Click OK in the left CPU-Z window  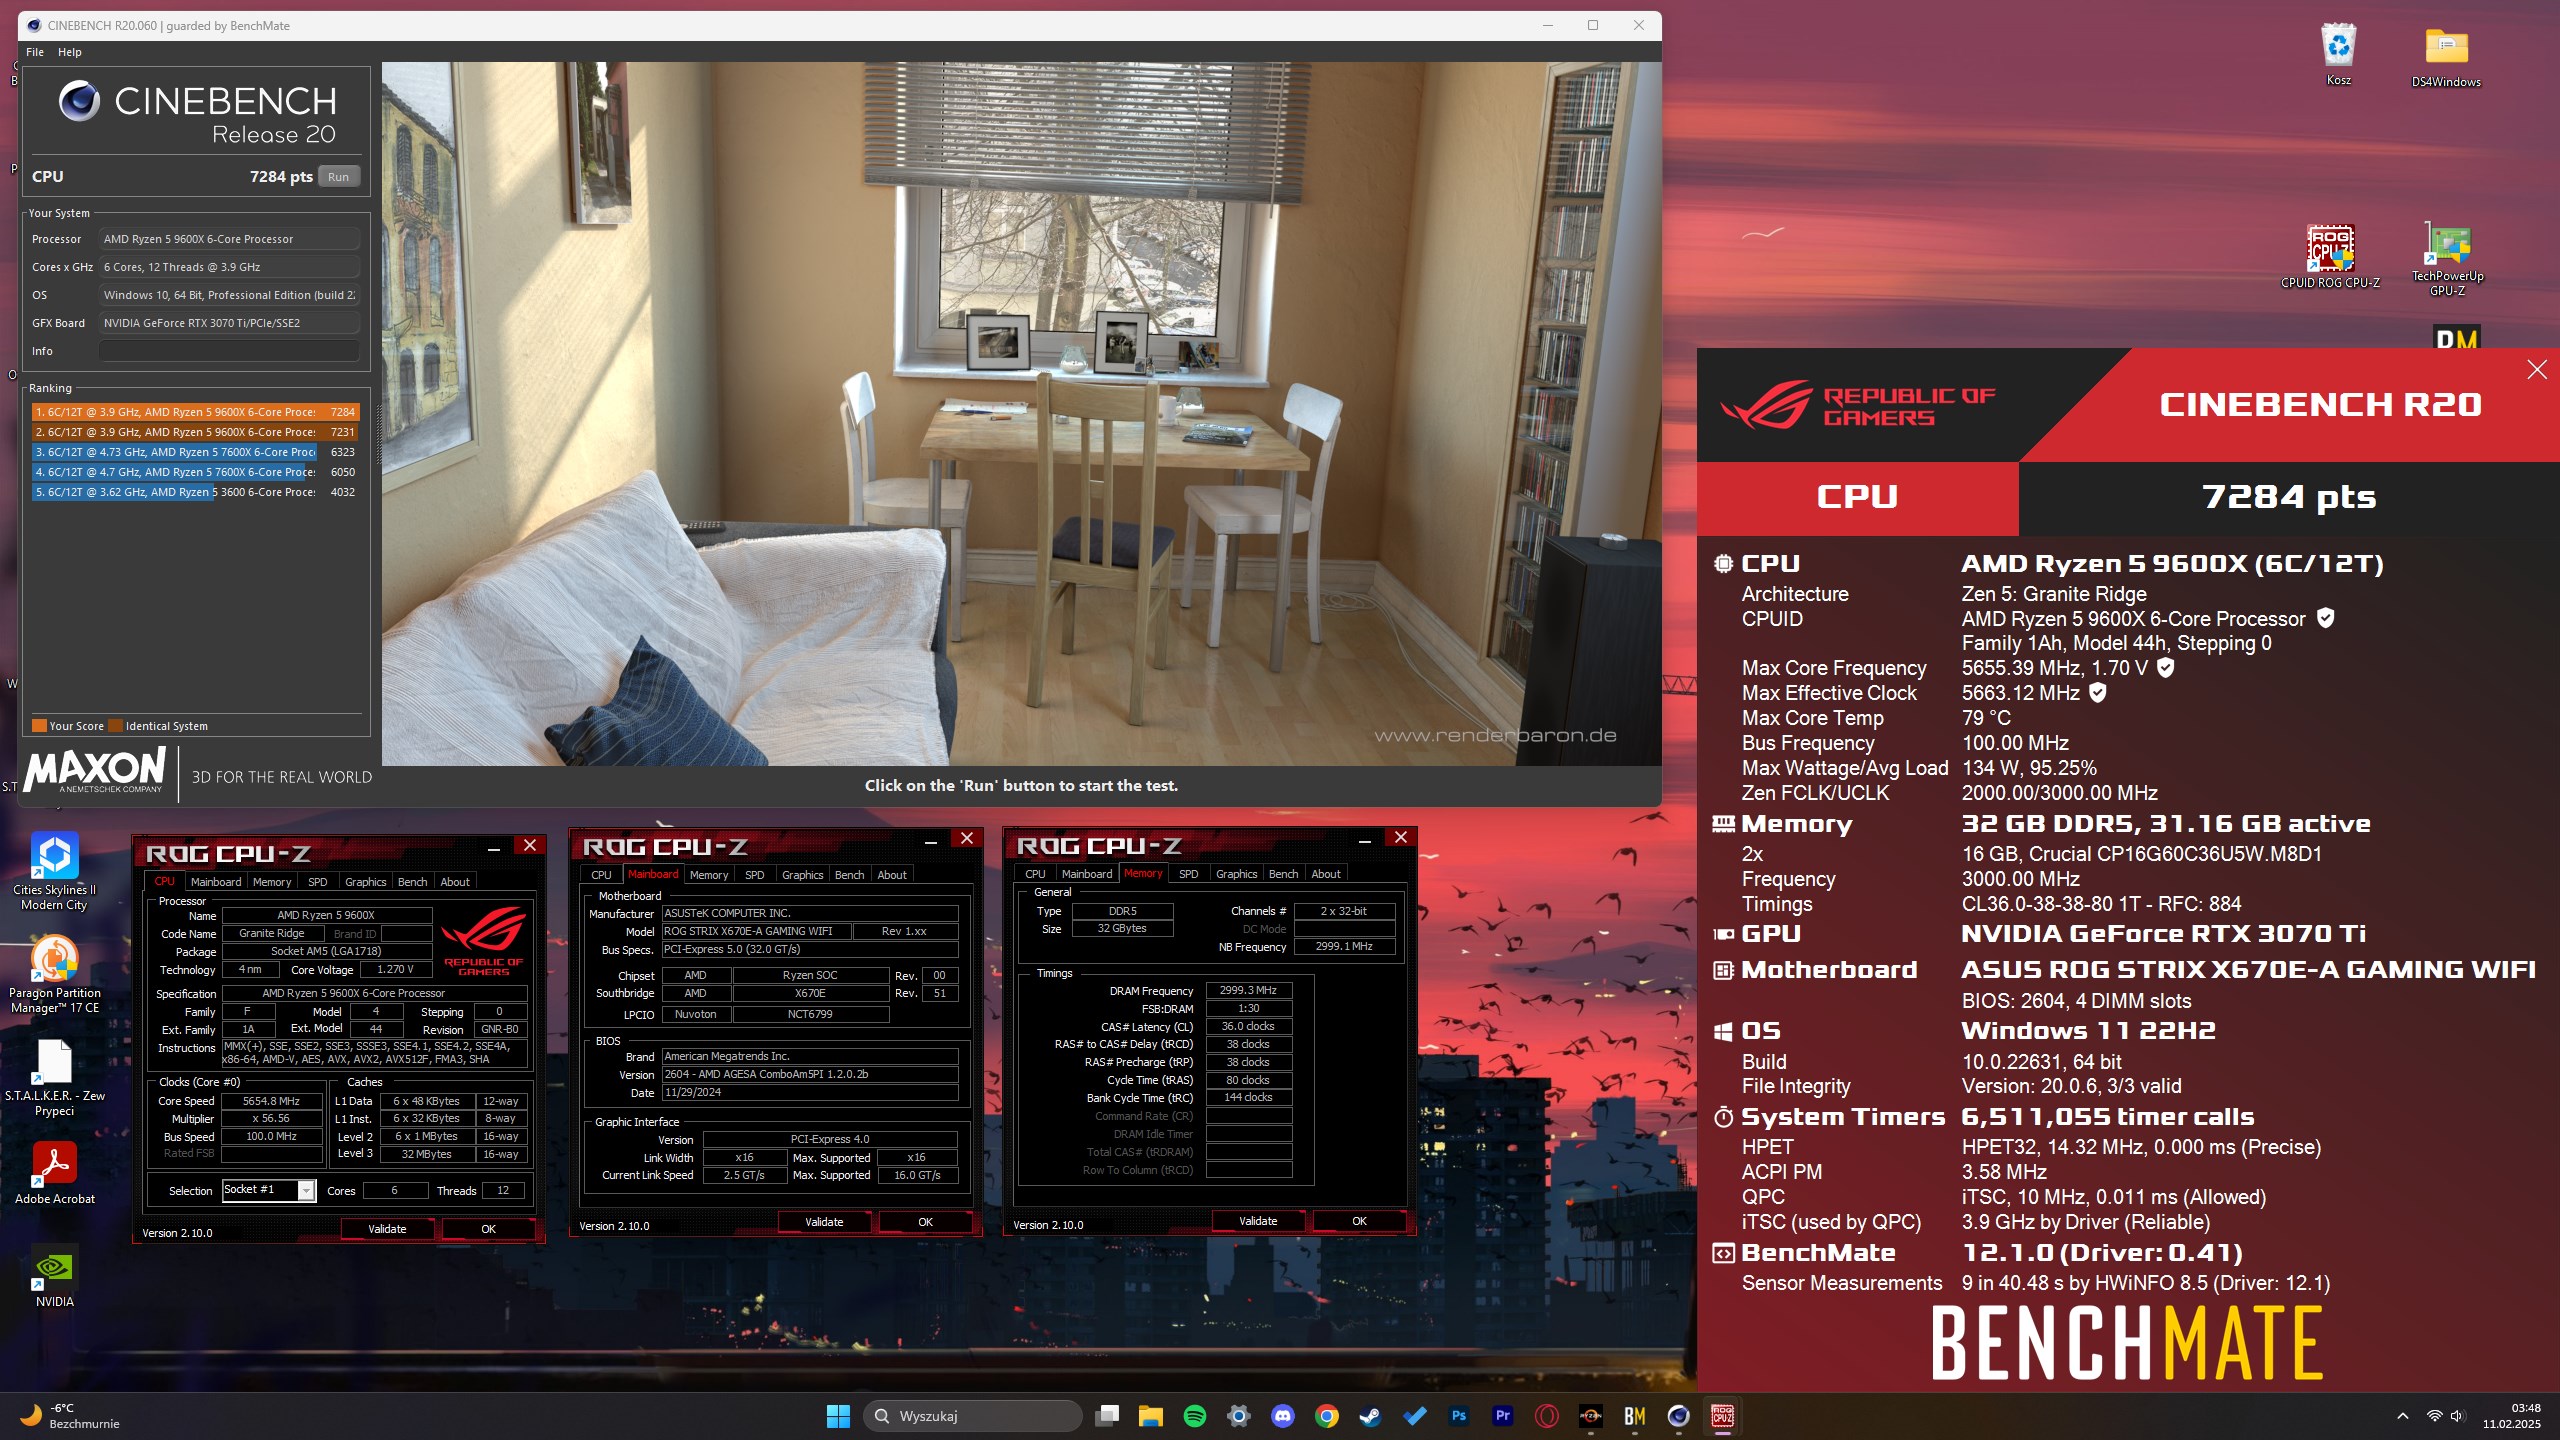click(x=488, y=1229)
